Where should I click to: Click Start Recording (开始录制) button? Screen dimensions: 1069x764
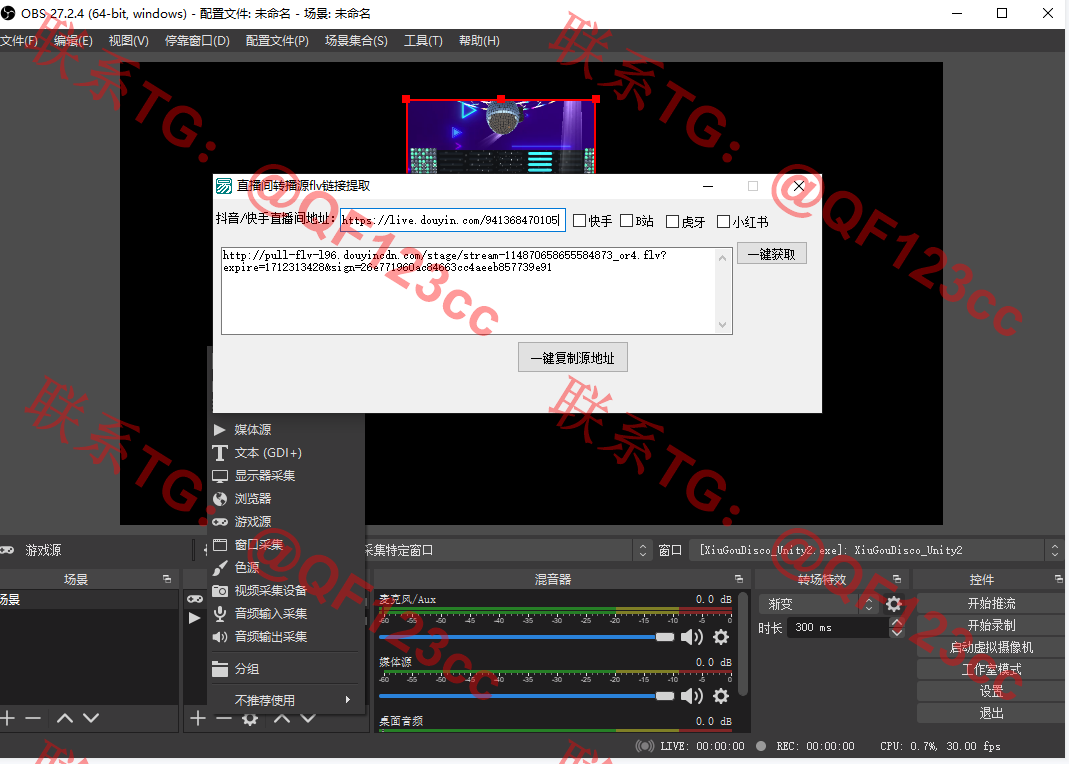coord(991,625)
